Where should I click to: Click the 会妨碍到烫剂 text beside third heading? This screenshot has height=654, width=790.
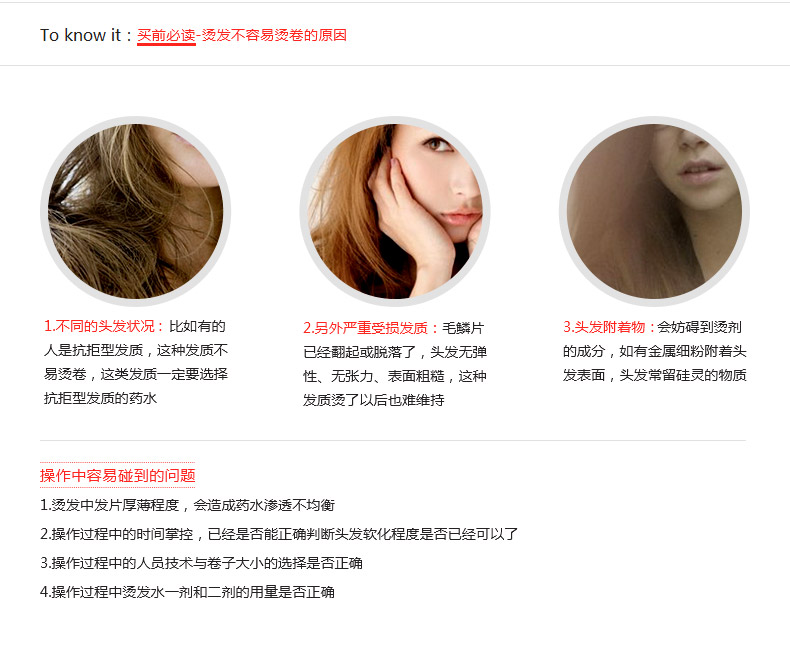pyautogui.click(x=699, y=328)
